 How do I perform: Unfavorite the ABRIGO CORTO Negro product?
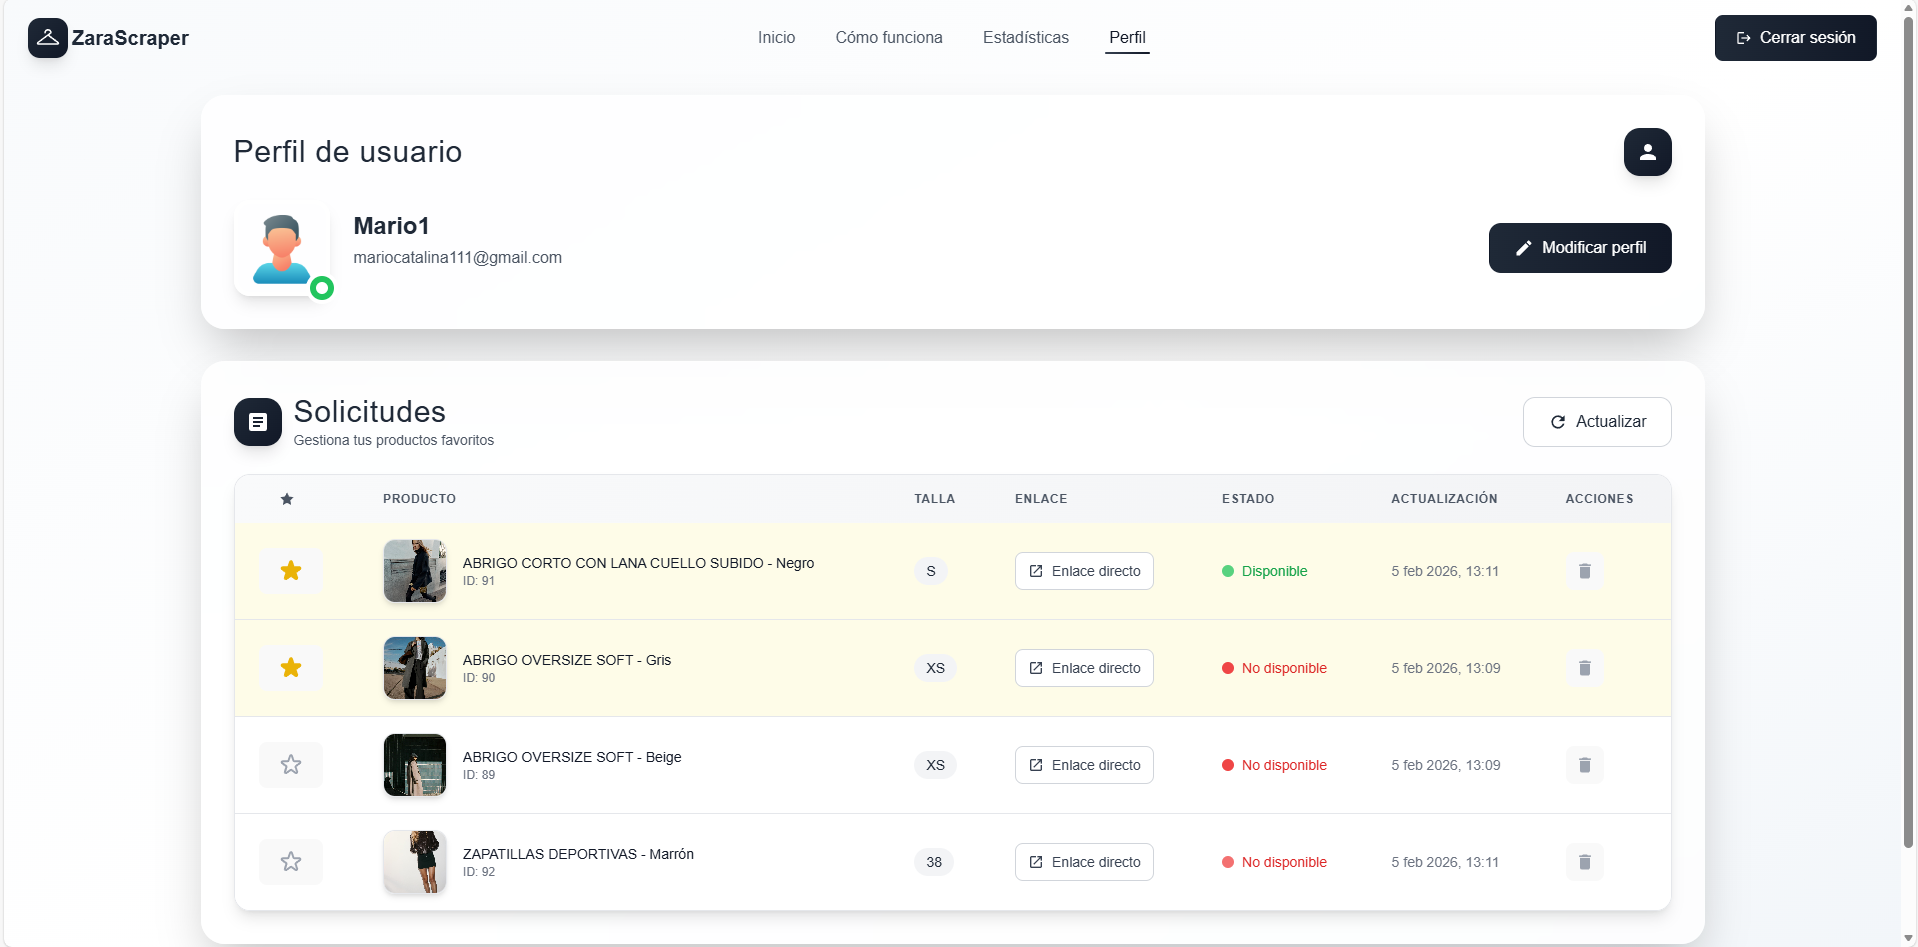coord(291,571)
